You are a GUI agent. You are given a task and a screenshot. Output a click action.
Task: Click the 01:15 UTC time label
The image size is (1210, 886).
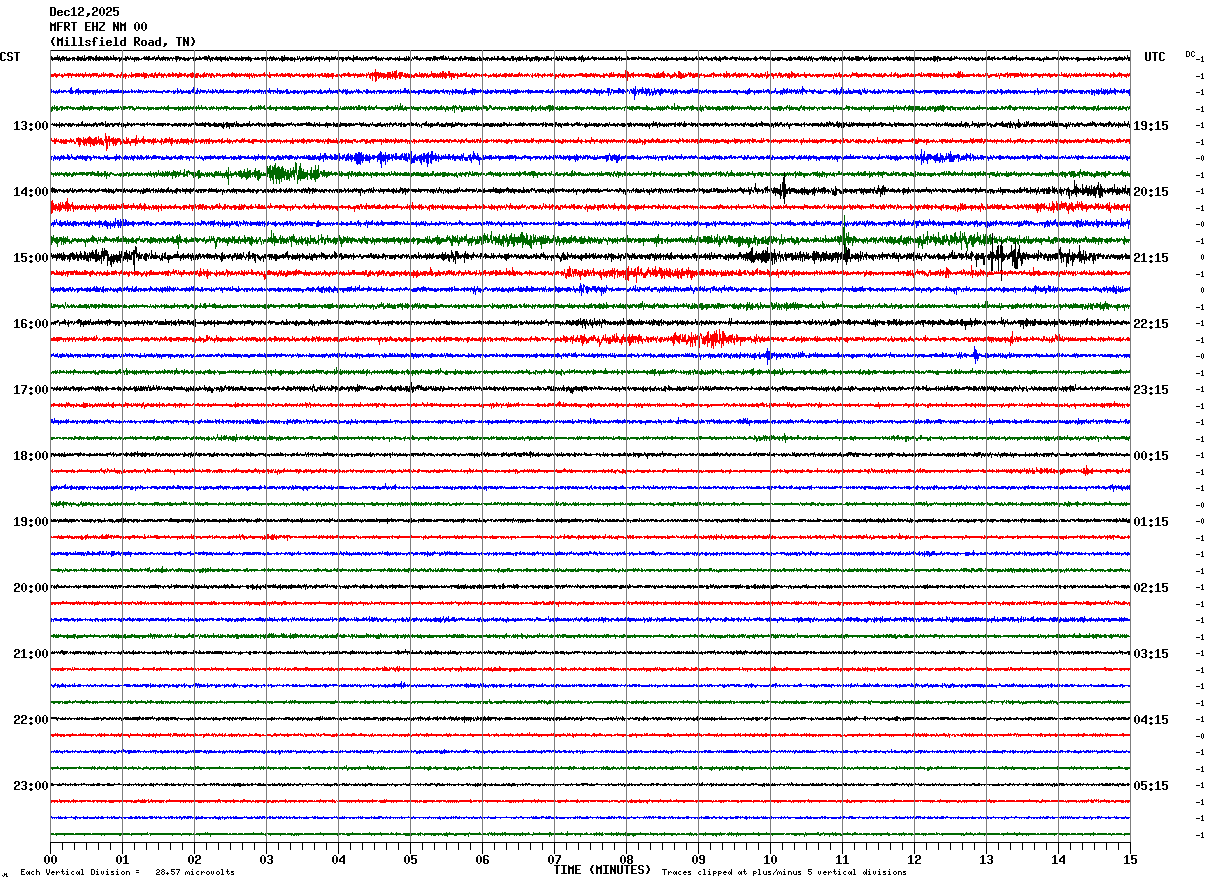pyautogui.click(x=1150, y=522)
